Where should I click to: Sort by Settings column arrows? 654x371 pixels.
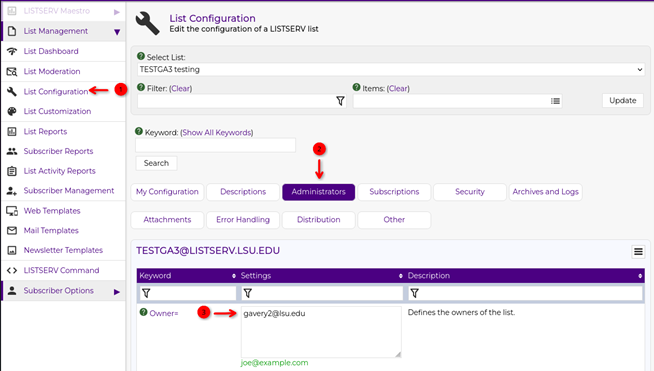click(x=401, y=276)
